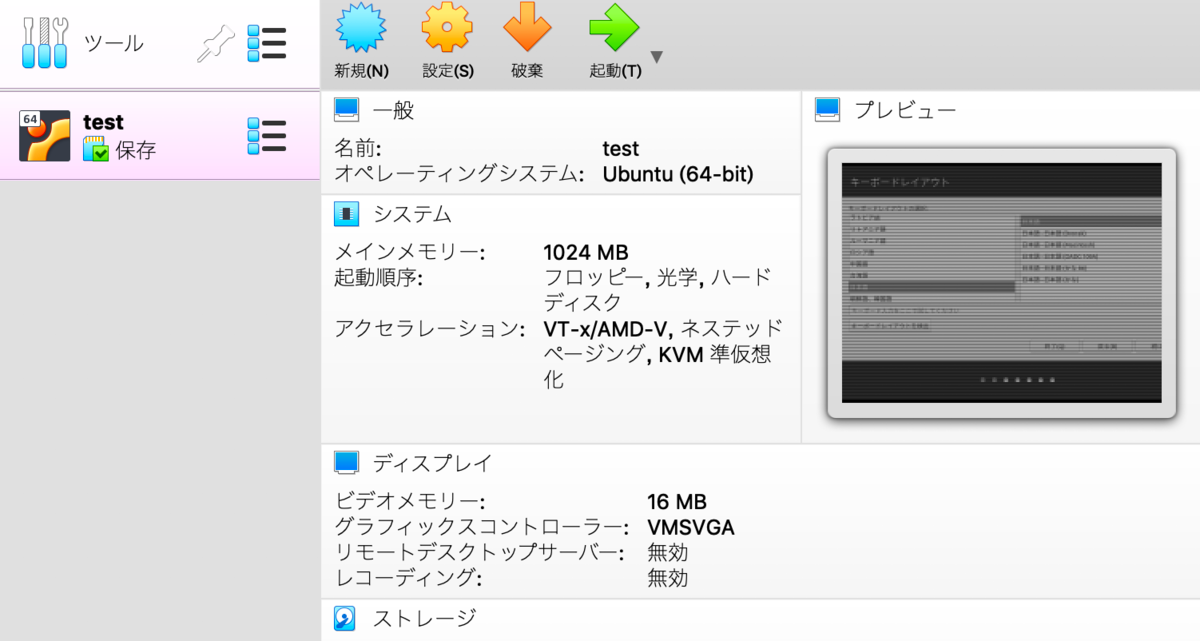The image size is (1200, 641).
Task: Click the VMSVGA graphics controller value
Action: pos(691,527)
